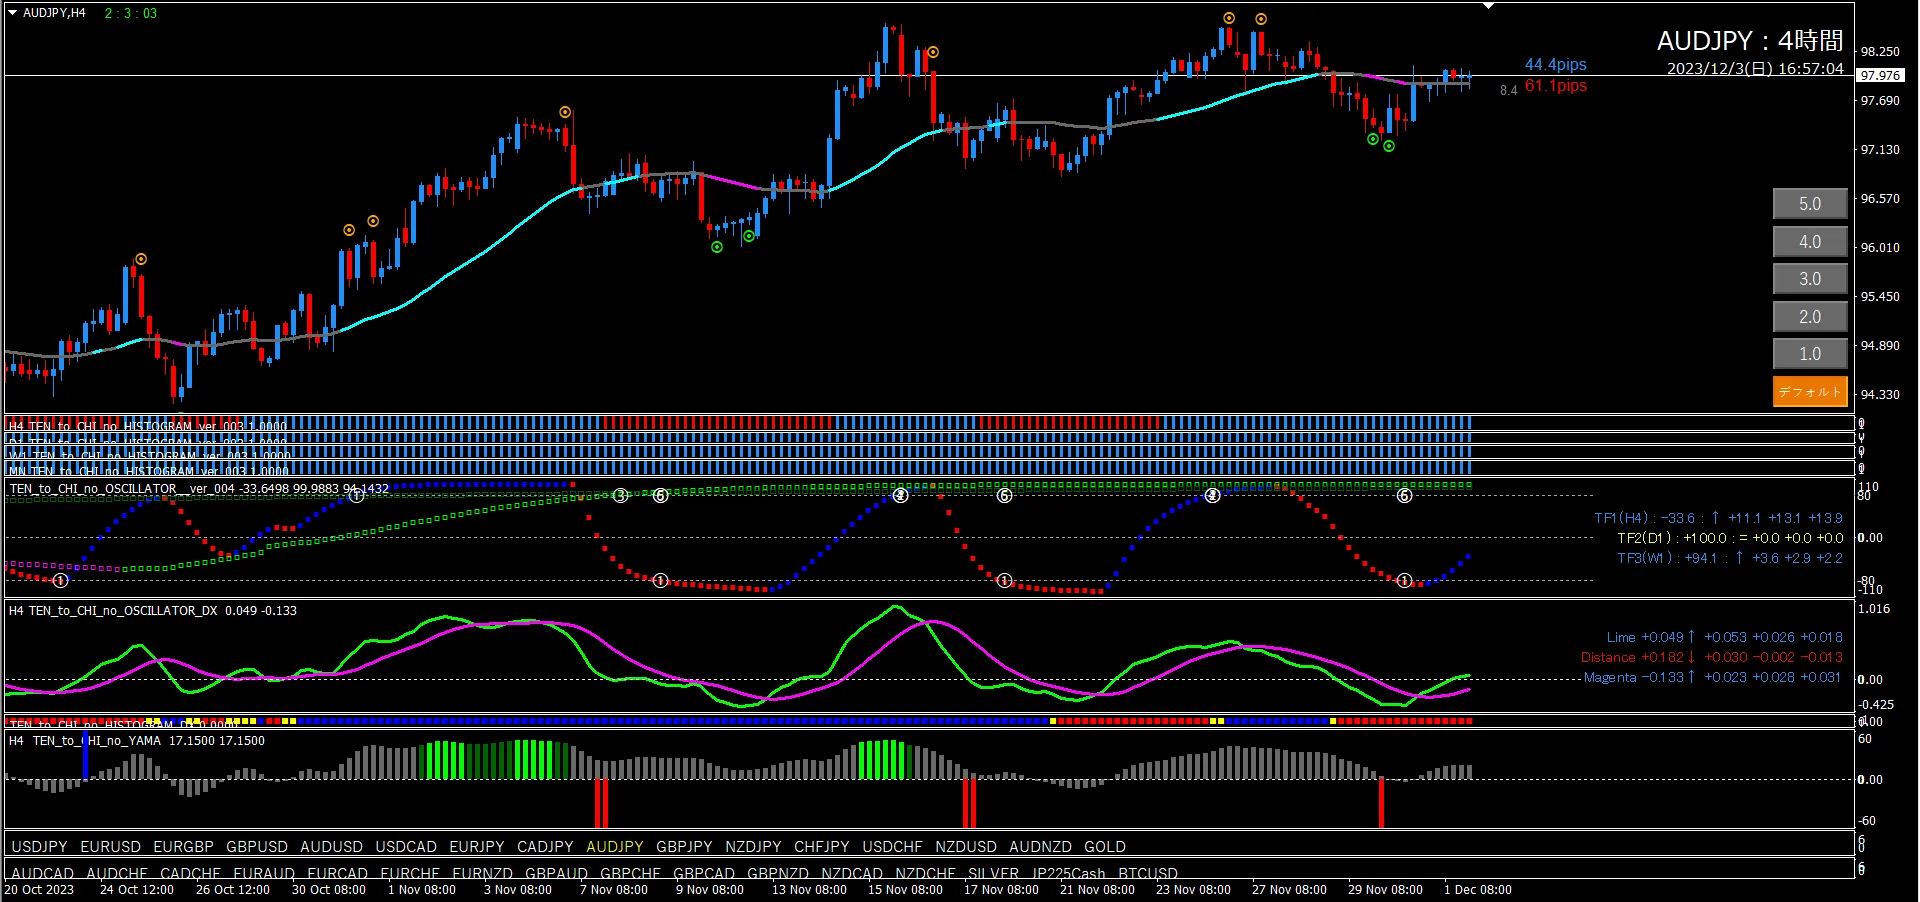Screen dimensions: 1920x902
Task: Click the red Distance +0.182 value line
Action: (1711, 657)
